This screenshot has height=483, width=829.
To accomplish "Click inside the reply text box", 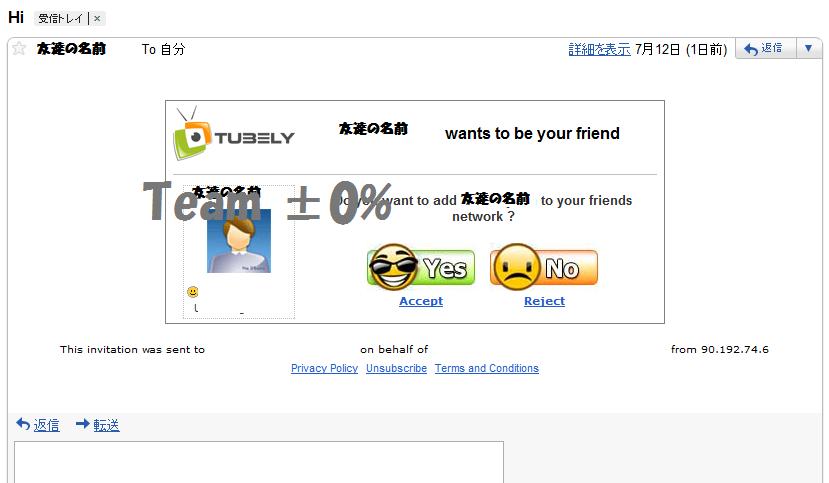I will click(x=259, y=462).
